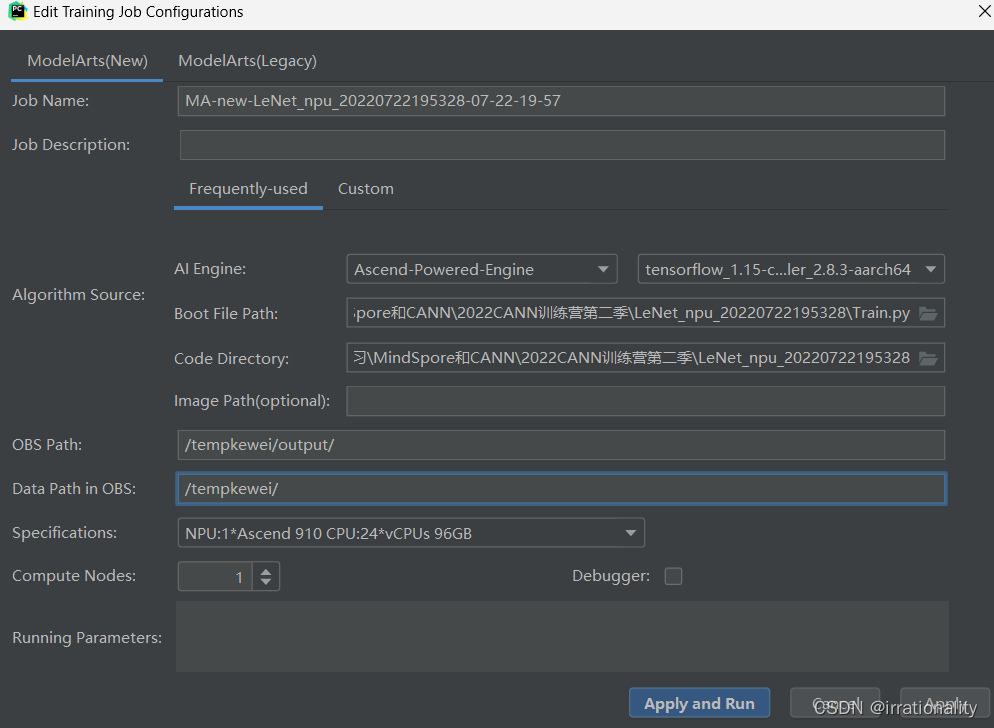Click the Cancel button
Screen dimensions: 994x728
click(835, 703)
